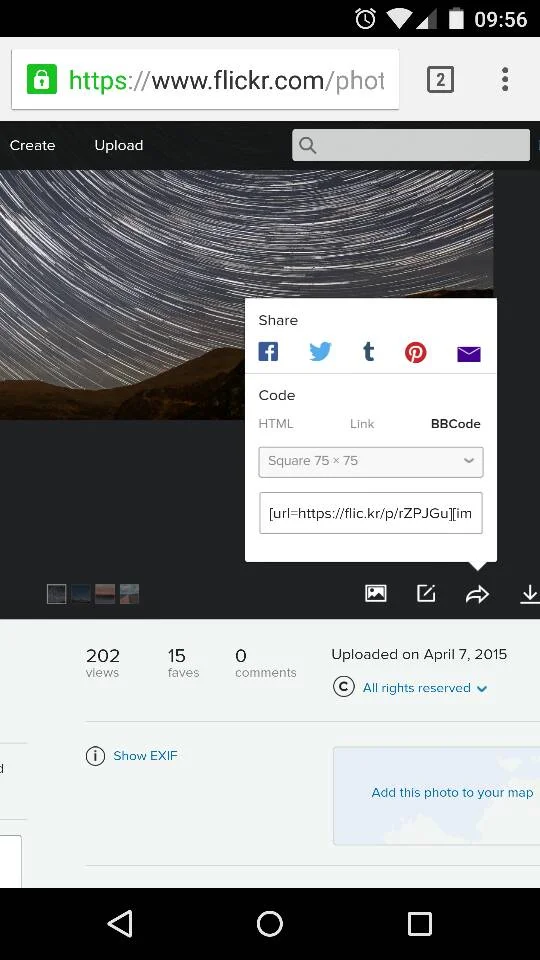Select the BBCode URL text field

coord(371,513)
